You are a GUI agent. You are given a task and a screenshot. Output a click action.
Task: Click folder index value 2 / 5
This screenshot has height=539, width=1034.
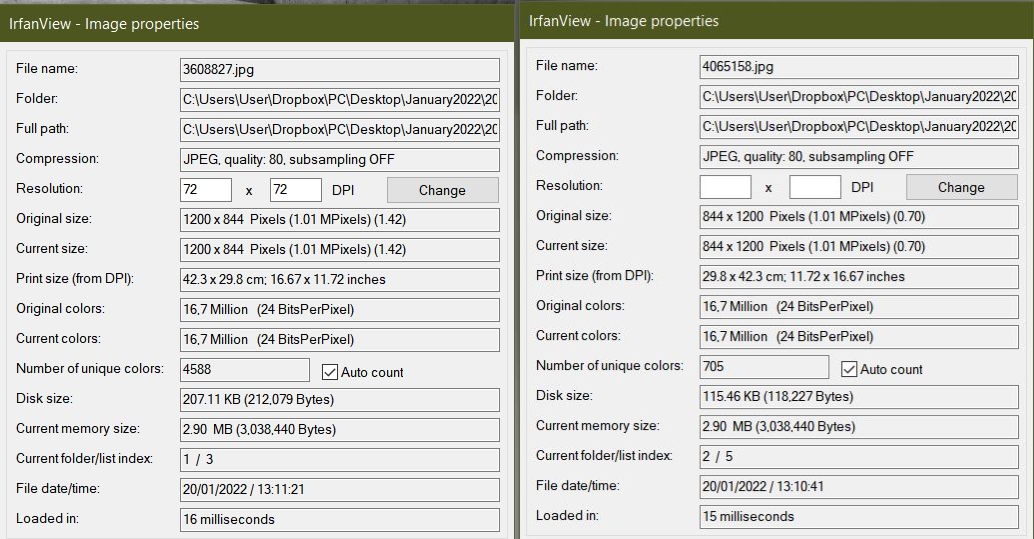pyautogui.click(x=859, y=457)
